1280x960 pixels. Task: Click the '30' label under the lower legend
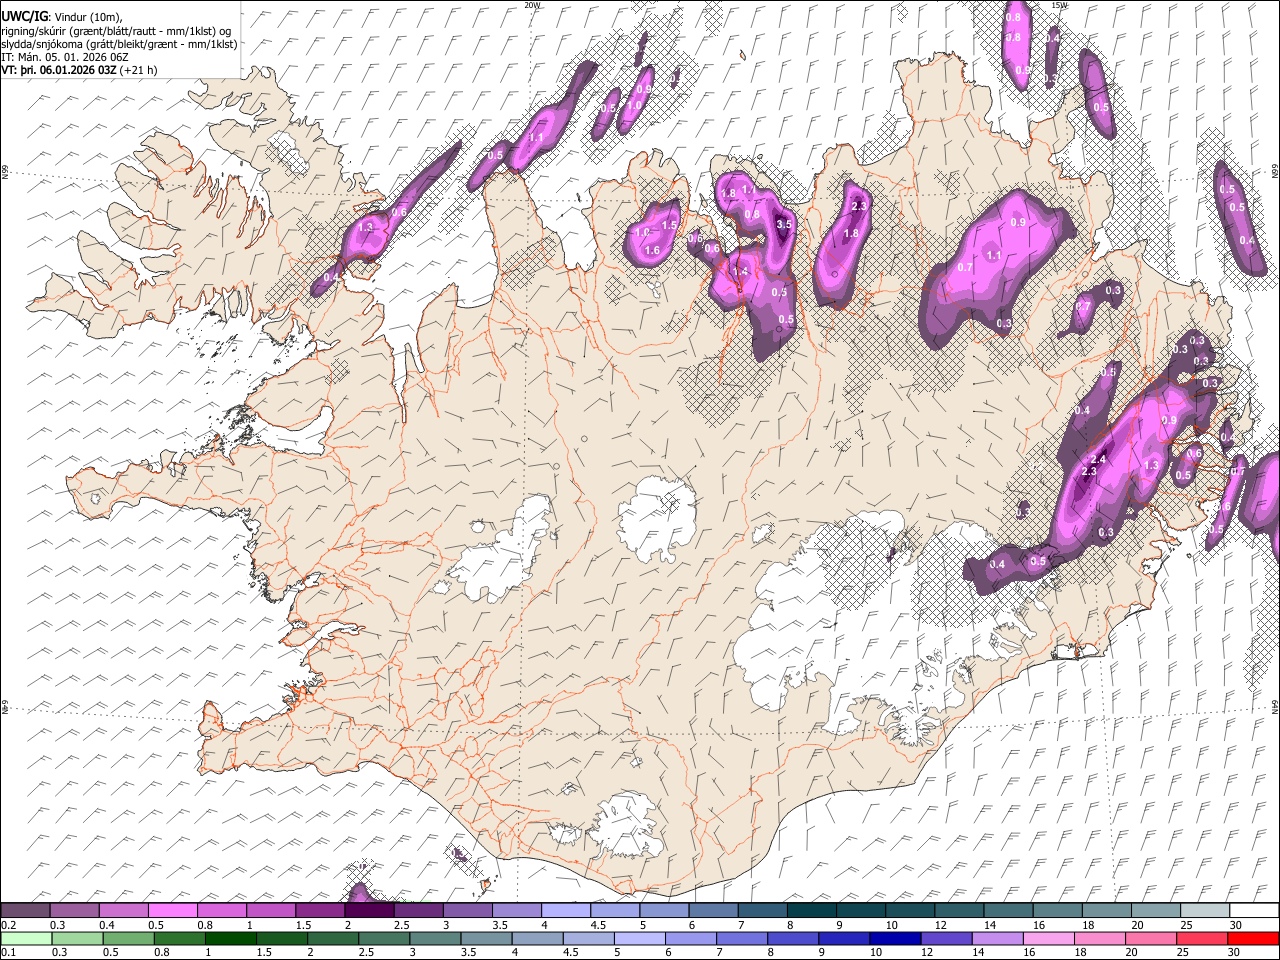pos(1236,952)
